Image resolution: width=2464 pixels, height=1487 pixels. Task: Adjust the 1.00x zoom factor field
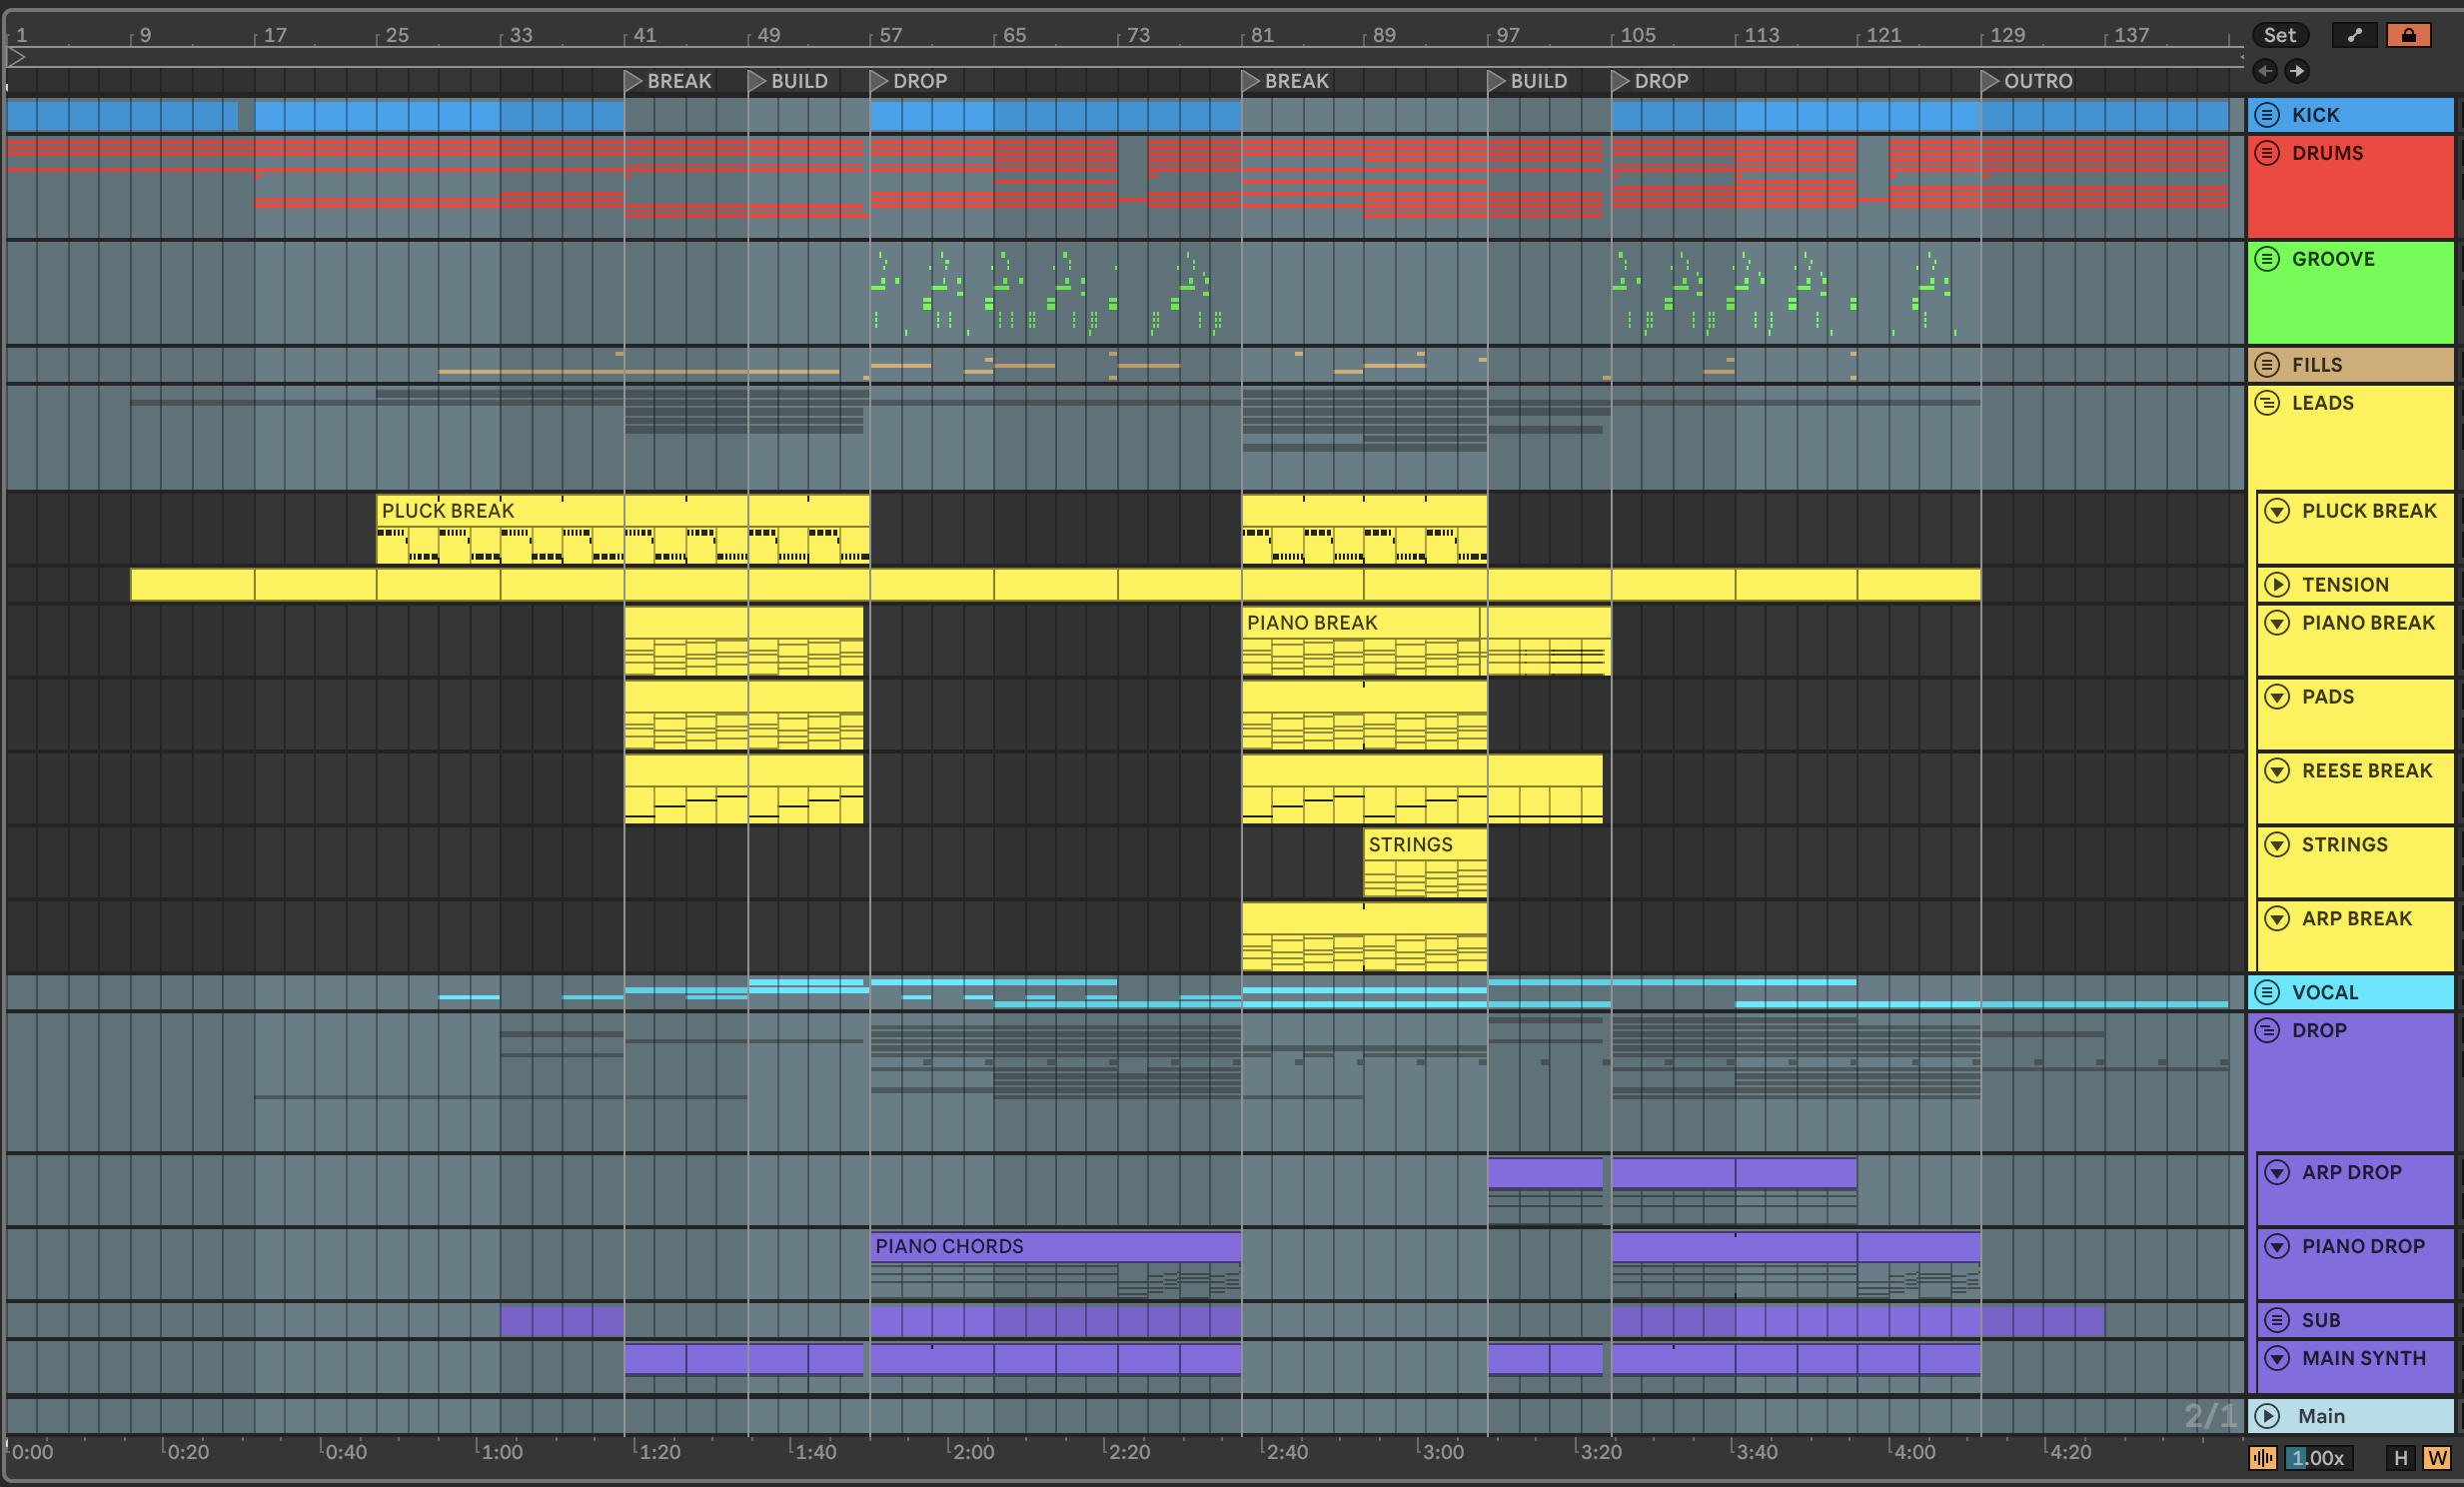[x=2319, y=1457]
